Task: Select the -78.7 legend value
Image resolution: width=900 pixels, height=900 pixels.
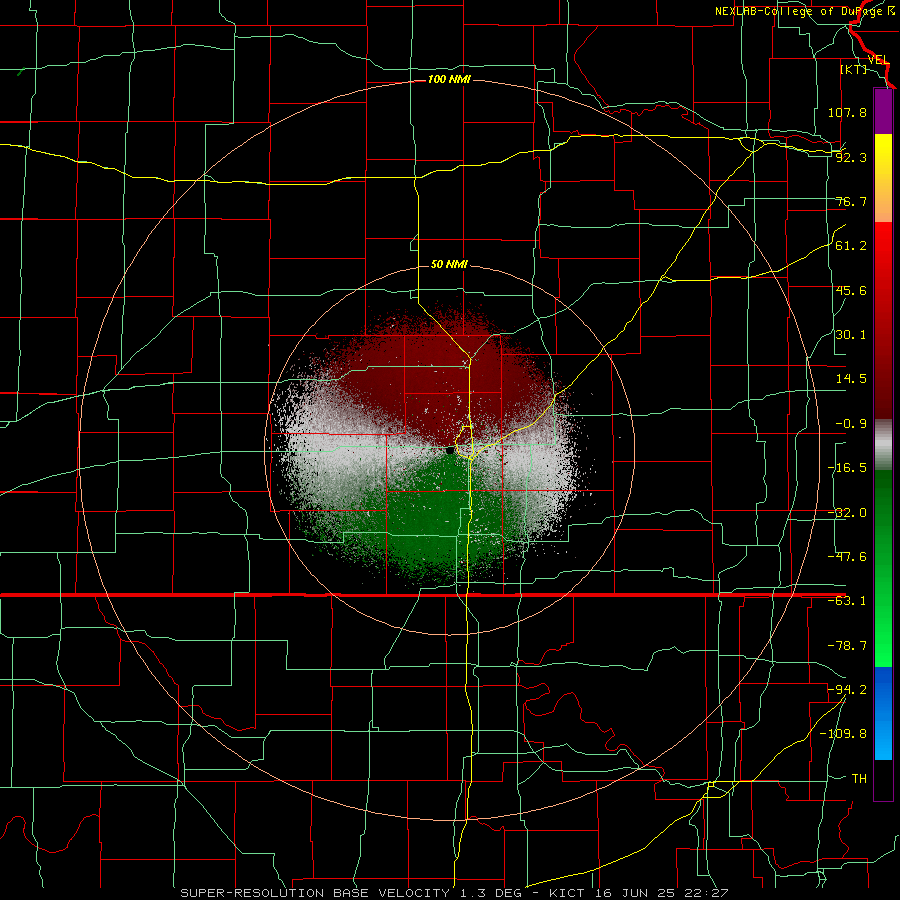Action: [x=847, y=646]
